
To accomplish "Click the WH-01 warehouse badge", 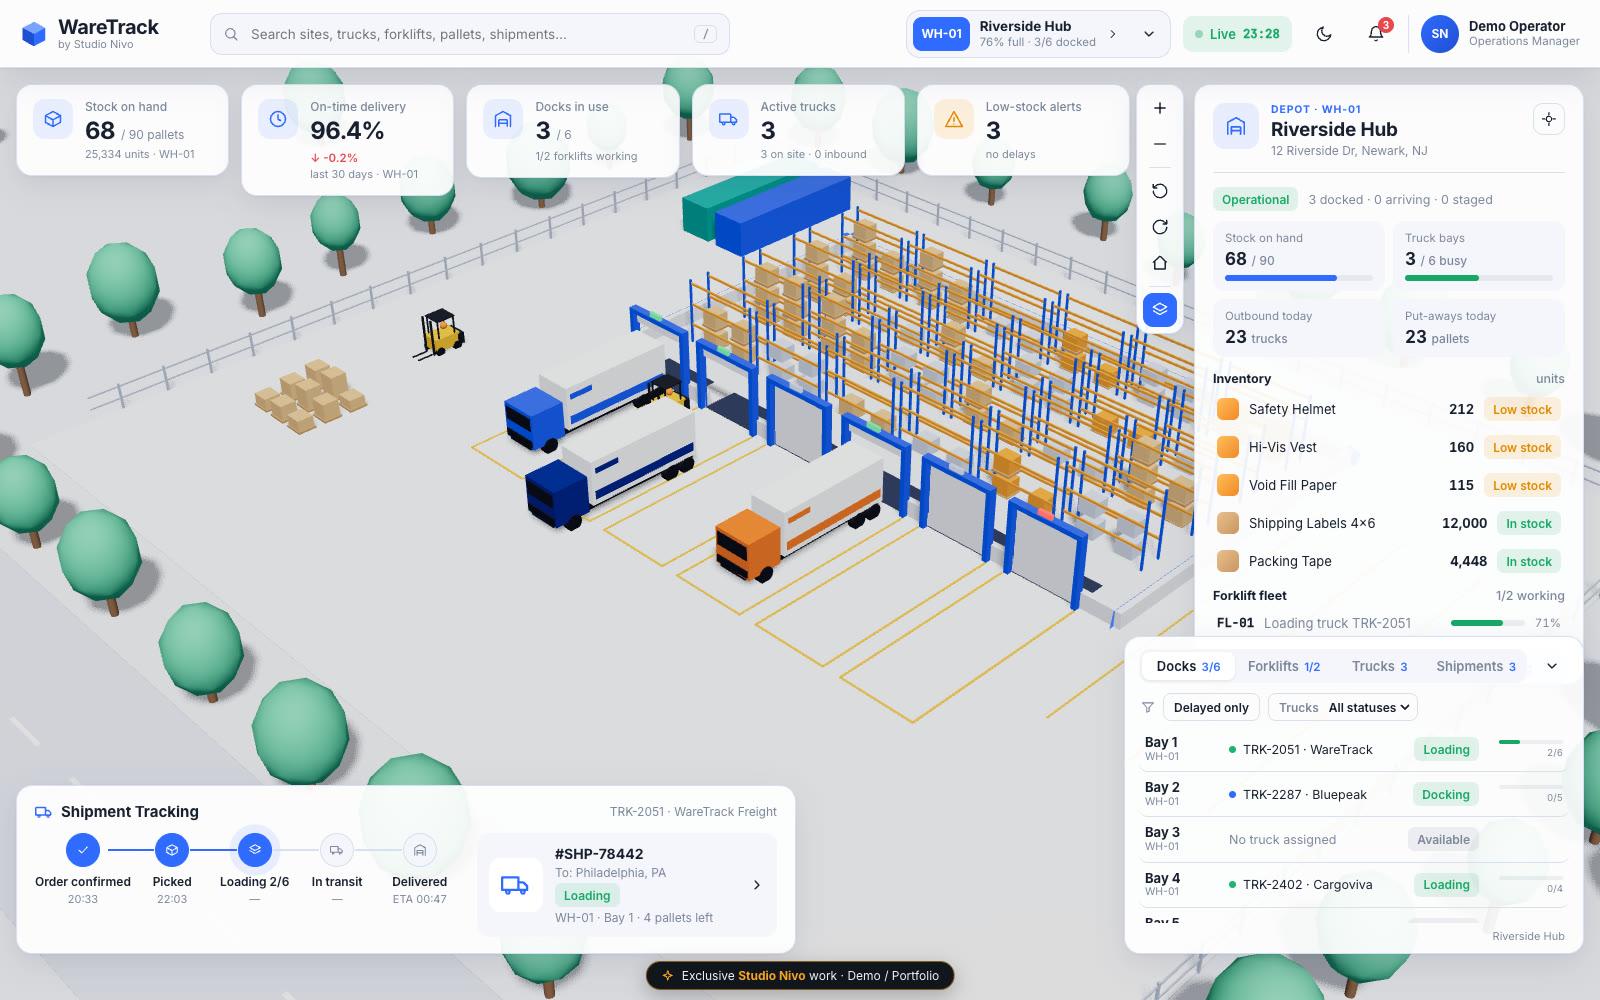I will 941,34.
